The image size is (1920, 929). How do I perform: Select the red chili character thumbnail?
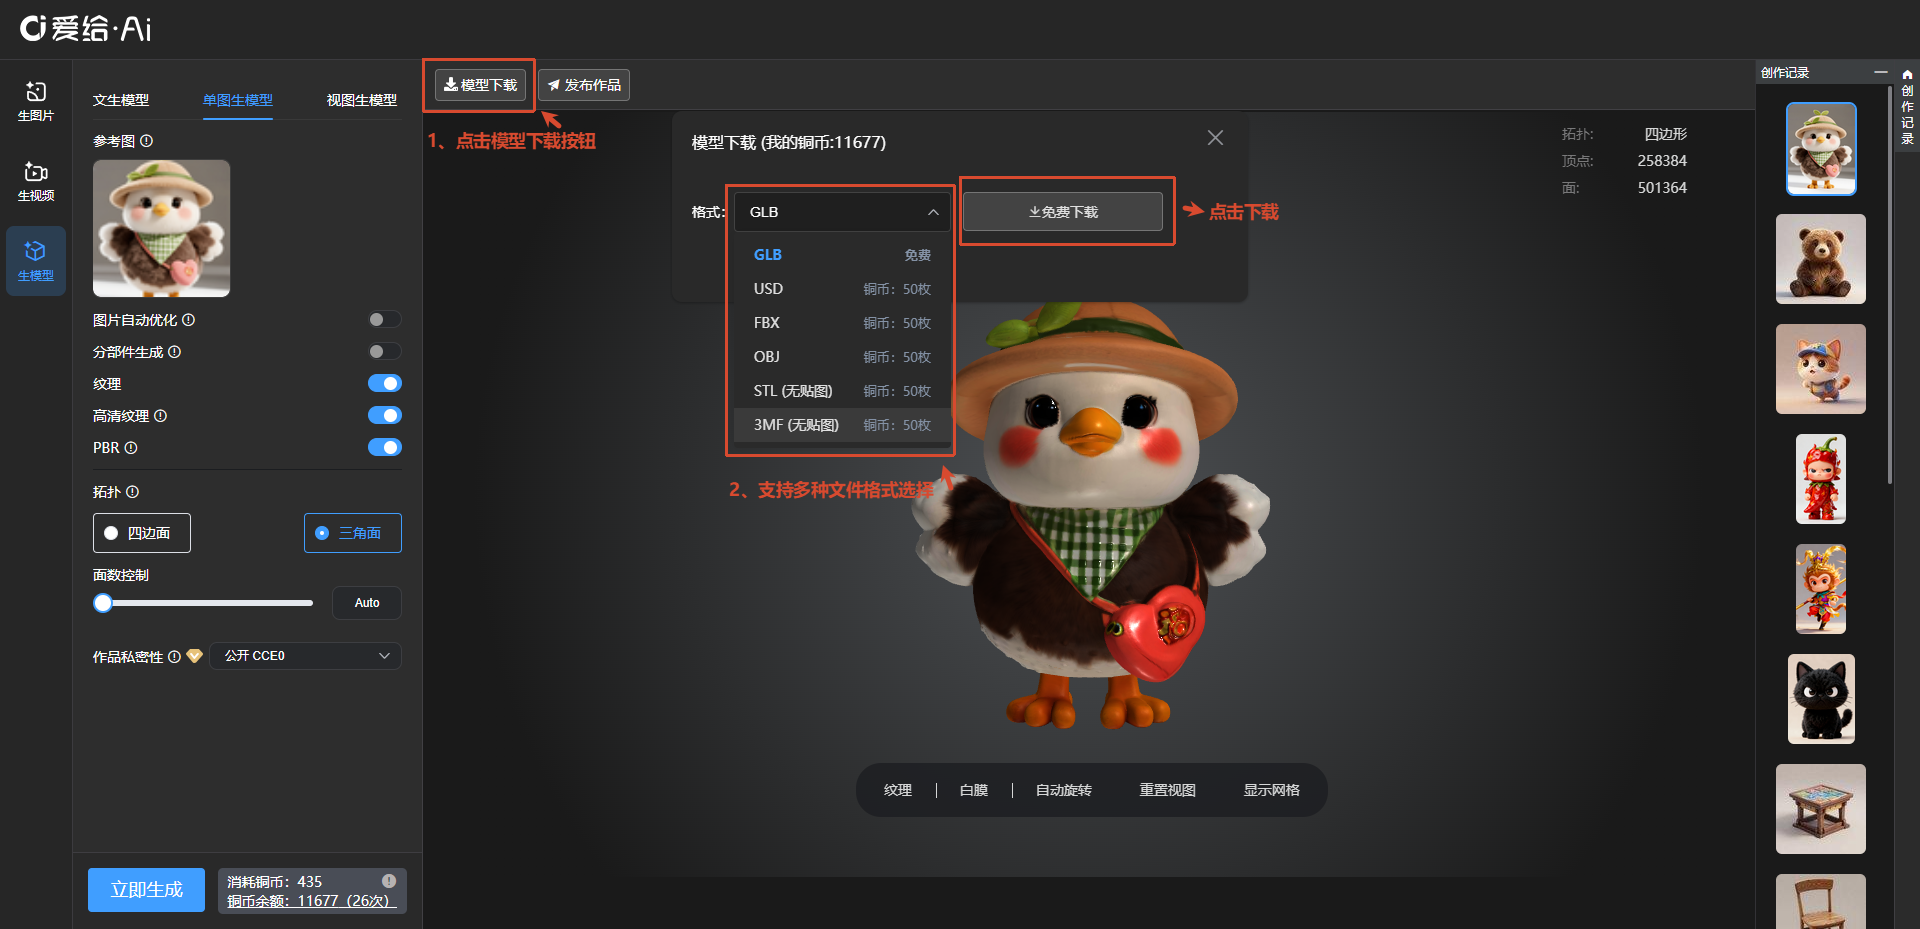tap(1821, 479)
